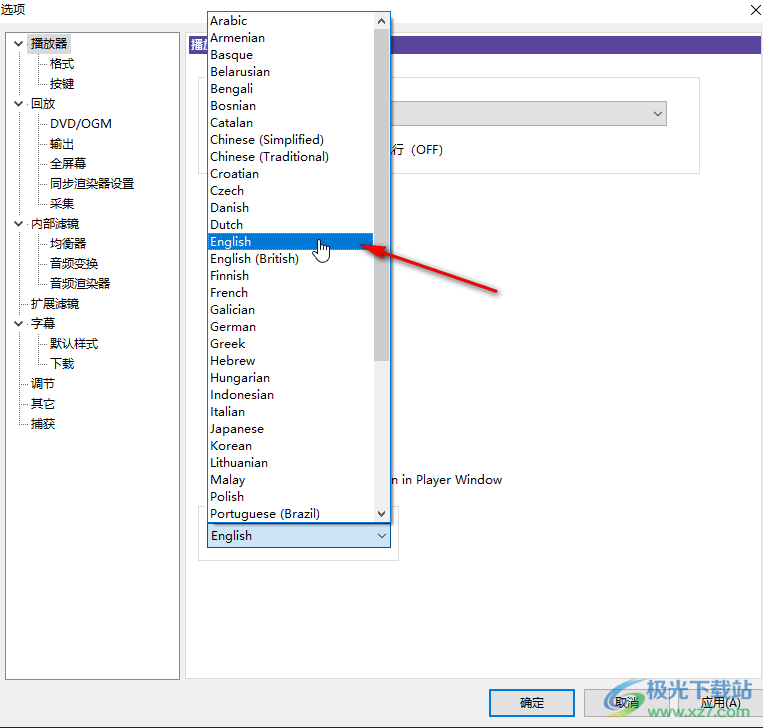Collapse the 内部滤镜 tree node

pyautogui.click(x=18, y=224)
